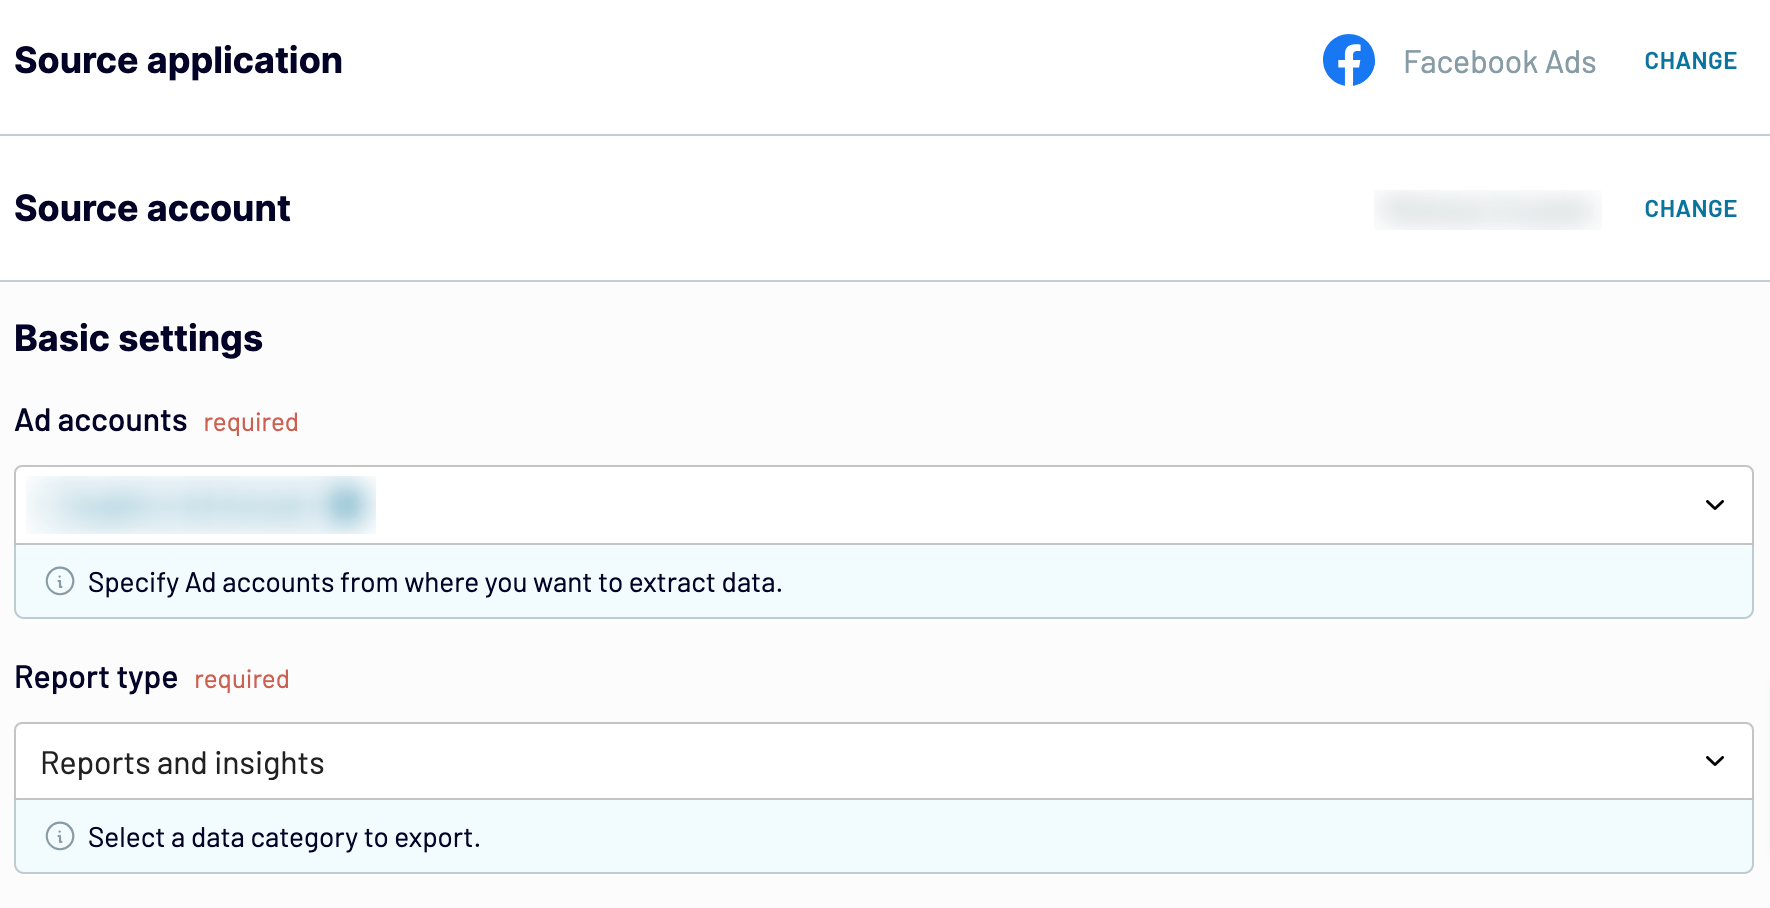The width and height of the screenshot is (1770, 908).
Task: Expand the Ad accounts dropdown chevron
Action: 1714,505
